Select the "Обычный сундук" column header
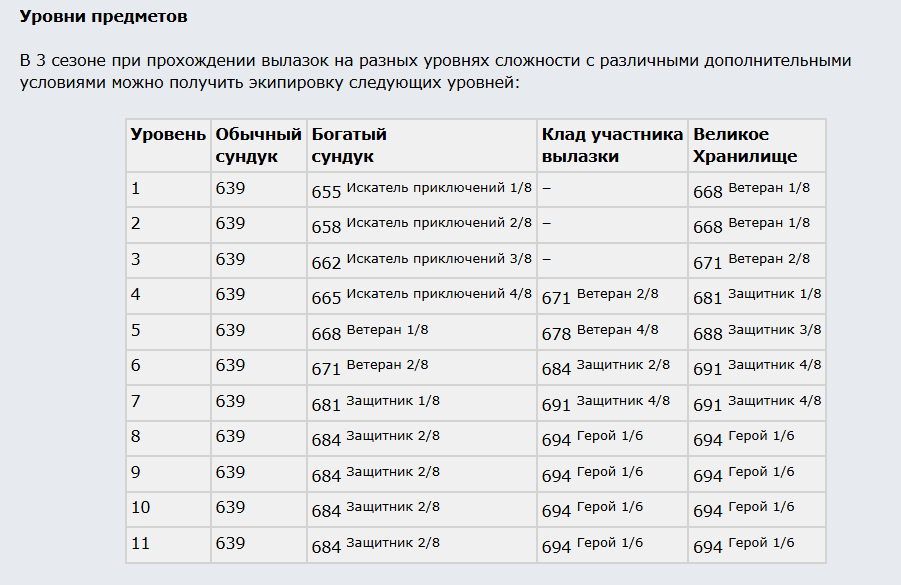Image resolution: width=901 pixels, height=585 pixels. click(x=258, y=145)
